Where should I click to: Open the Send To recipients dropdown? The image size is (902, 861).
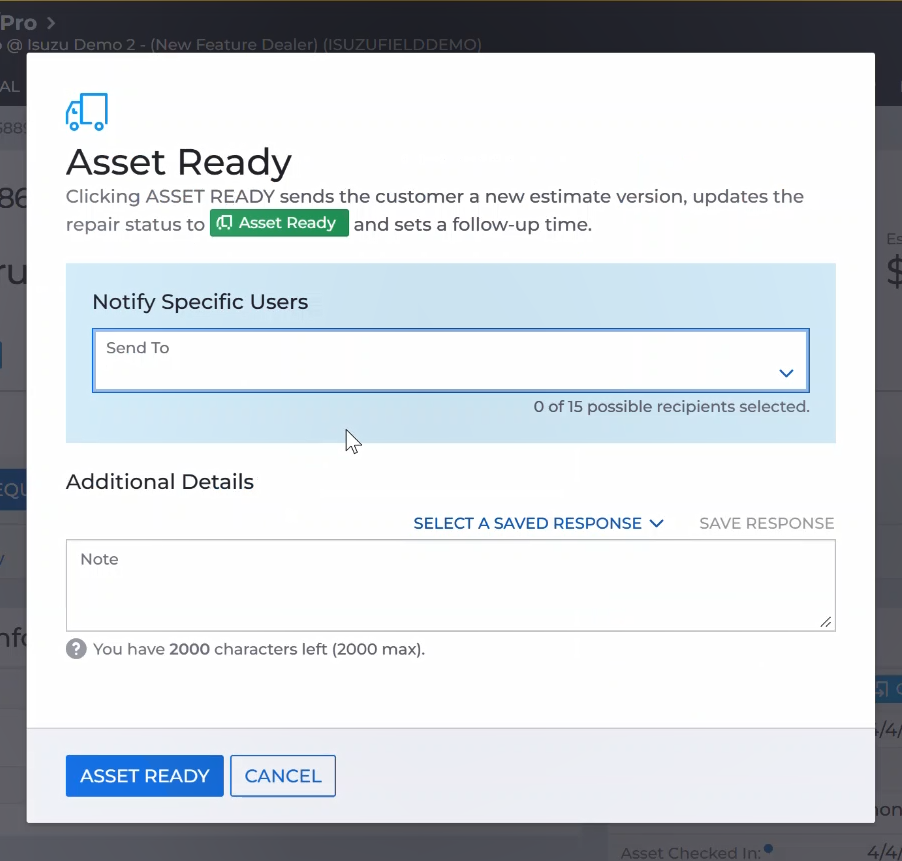[450, 361]
